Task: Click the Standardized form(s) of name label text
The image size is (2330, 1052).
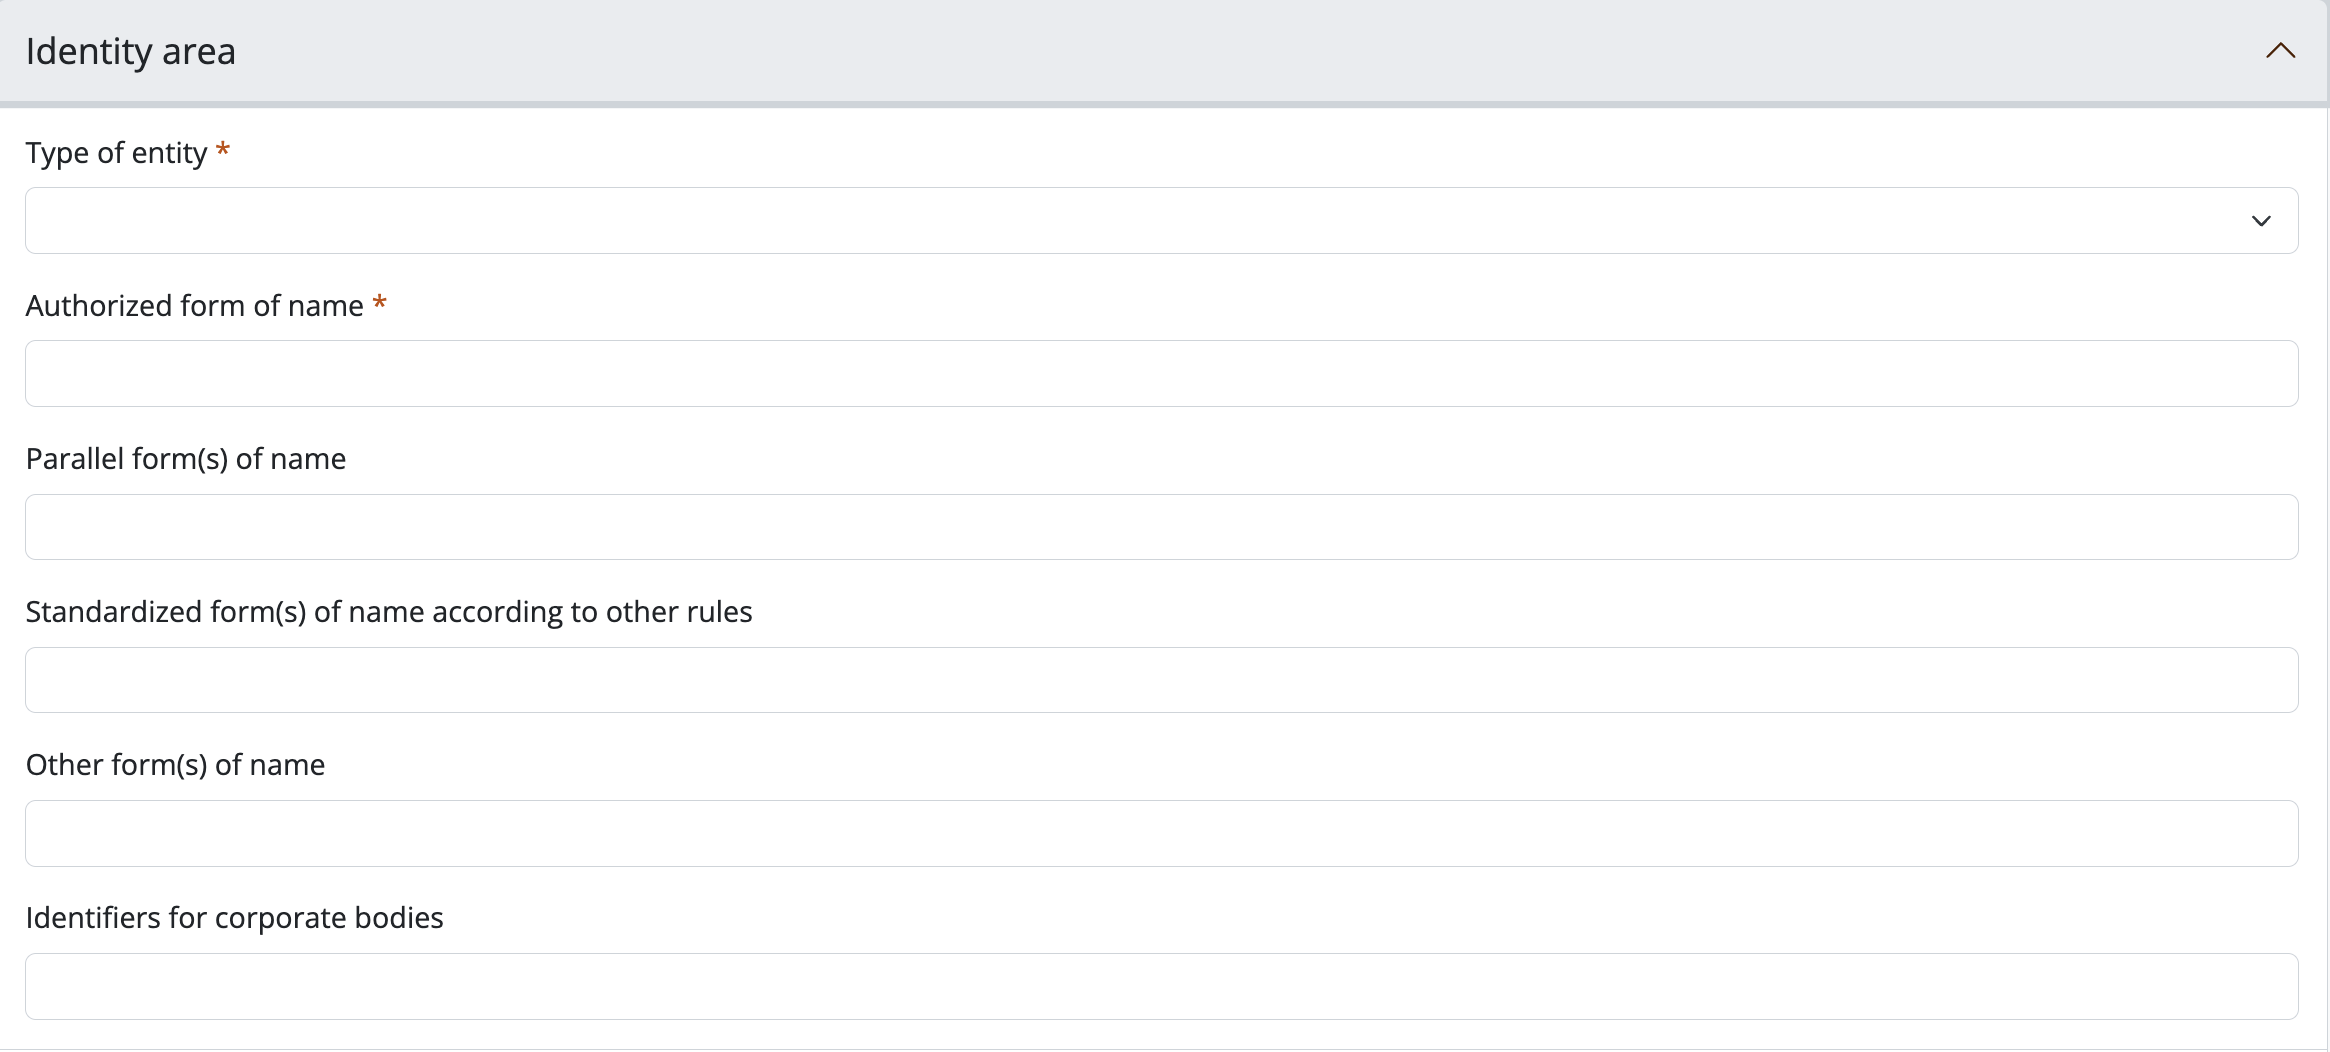Action: (x=389, y=612)
